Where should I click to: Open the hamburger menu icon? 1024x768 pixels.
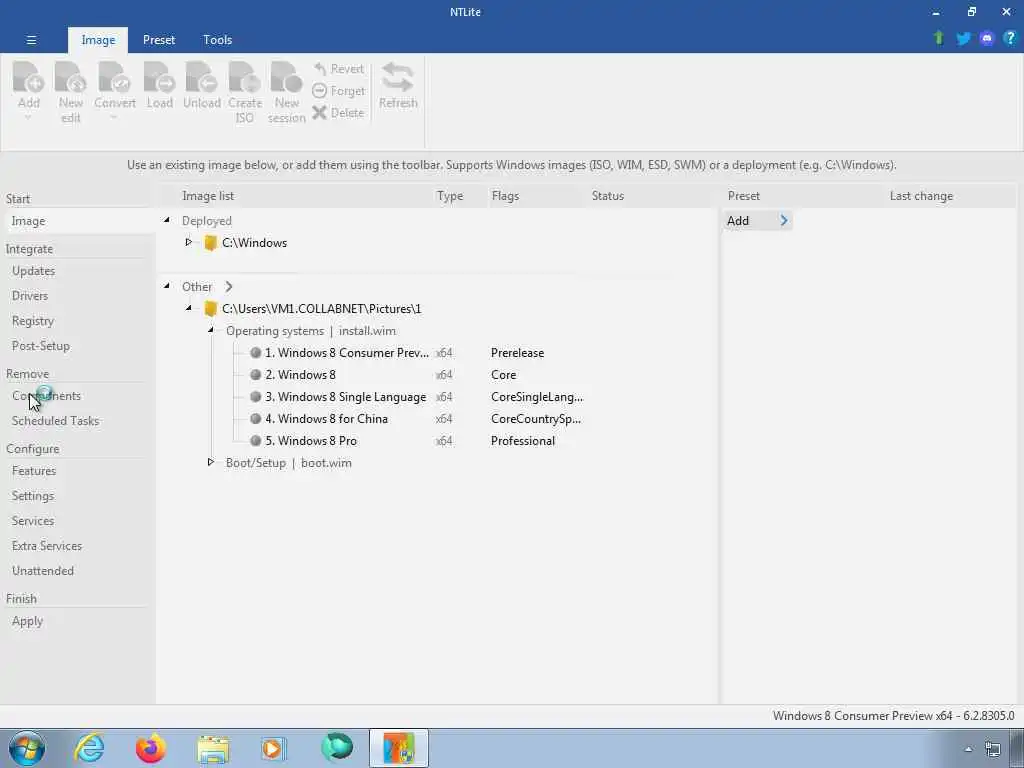pyautogui.click(x=31, y=40)
